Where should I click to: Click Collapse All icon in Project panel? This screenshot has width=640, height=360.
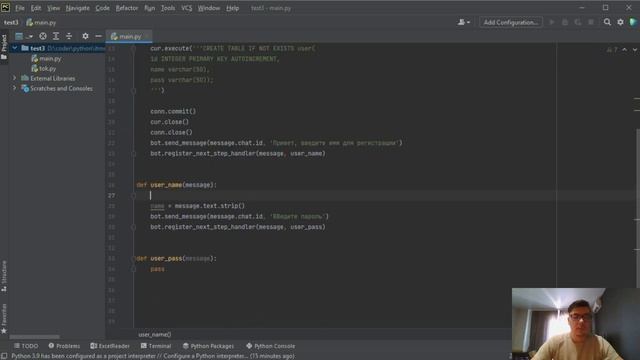[69, 36]
